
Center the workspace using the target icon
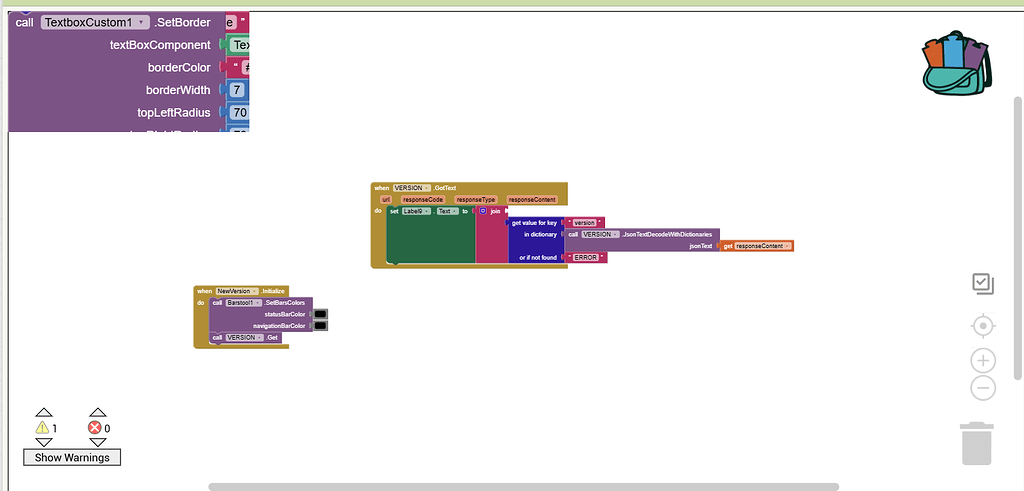tap(983, 326)
